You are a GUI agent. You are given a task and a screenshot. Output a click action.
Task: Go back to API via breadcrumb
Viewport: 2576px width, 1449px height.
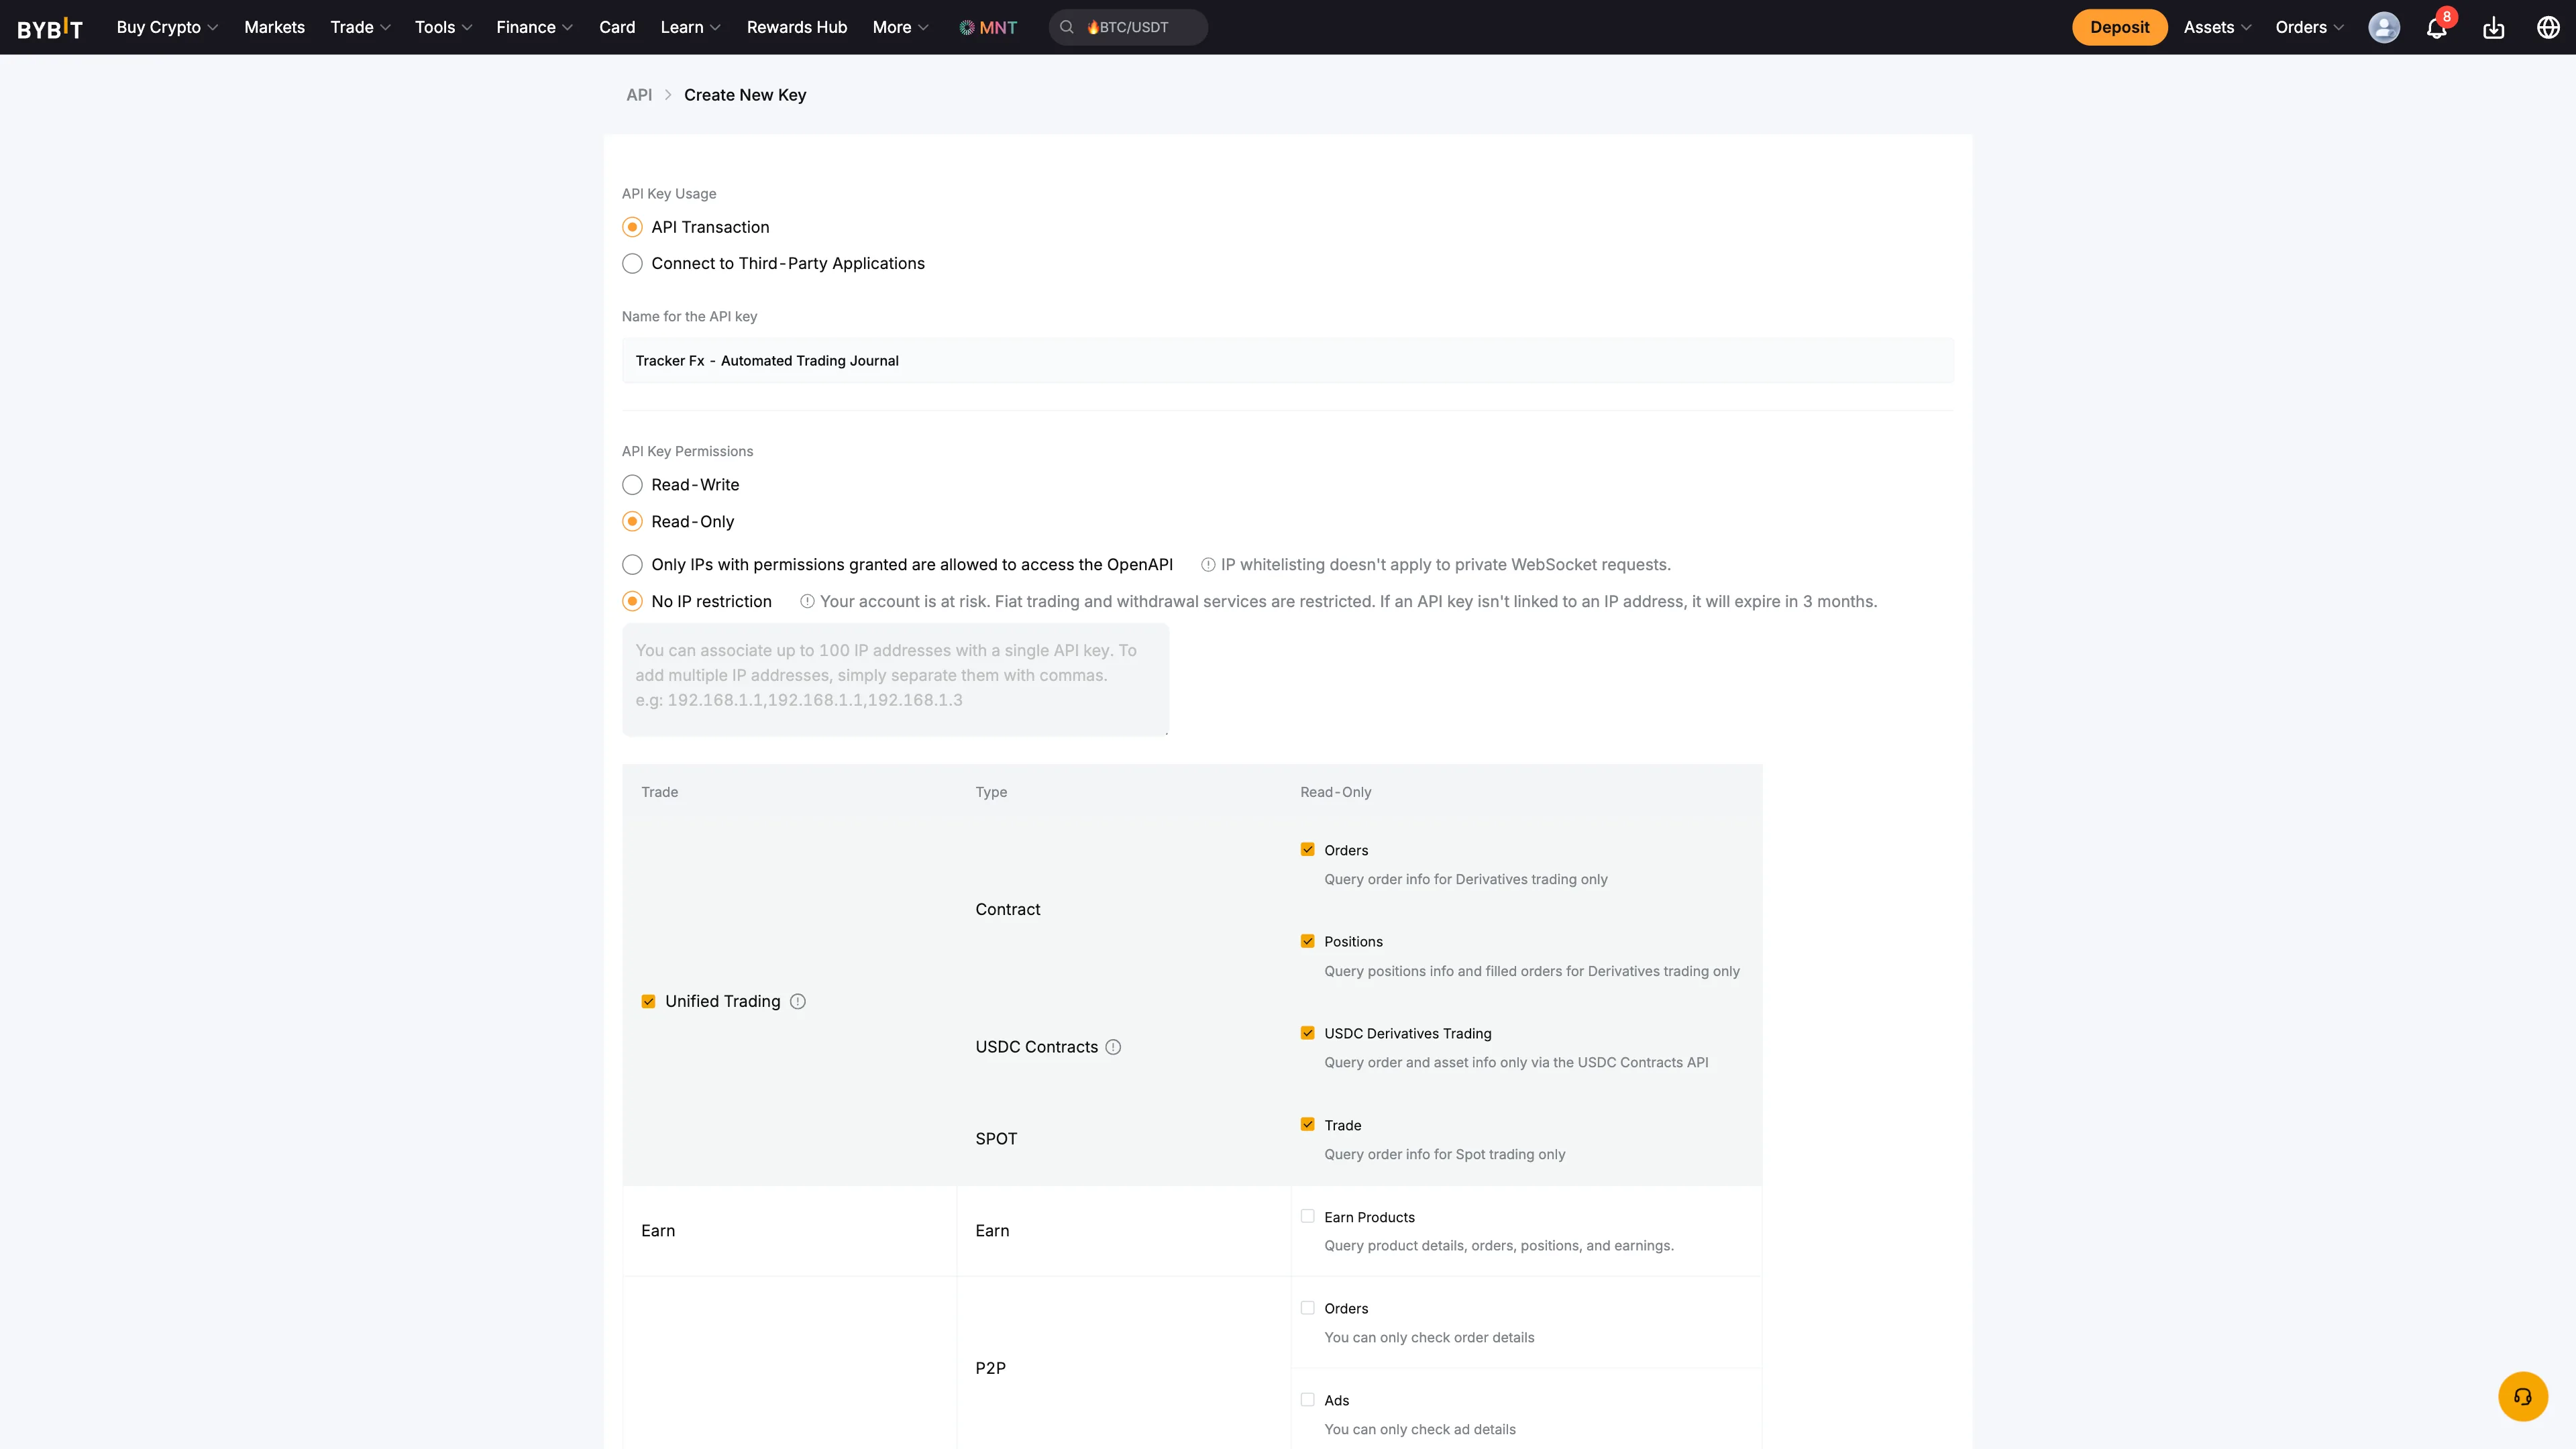coord(639,95)
